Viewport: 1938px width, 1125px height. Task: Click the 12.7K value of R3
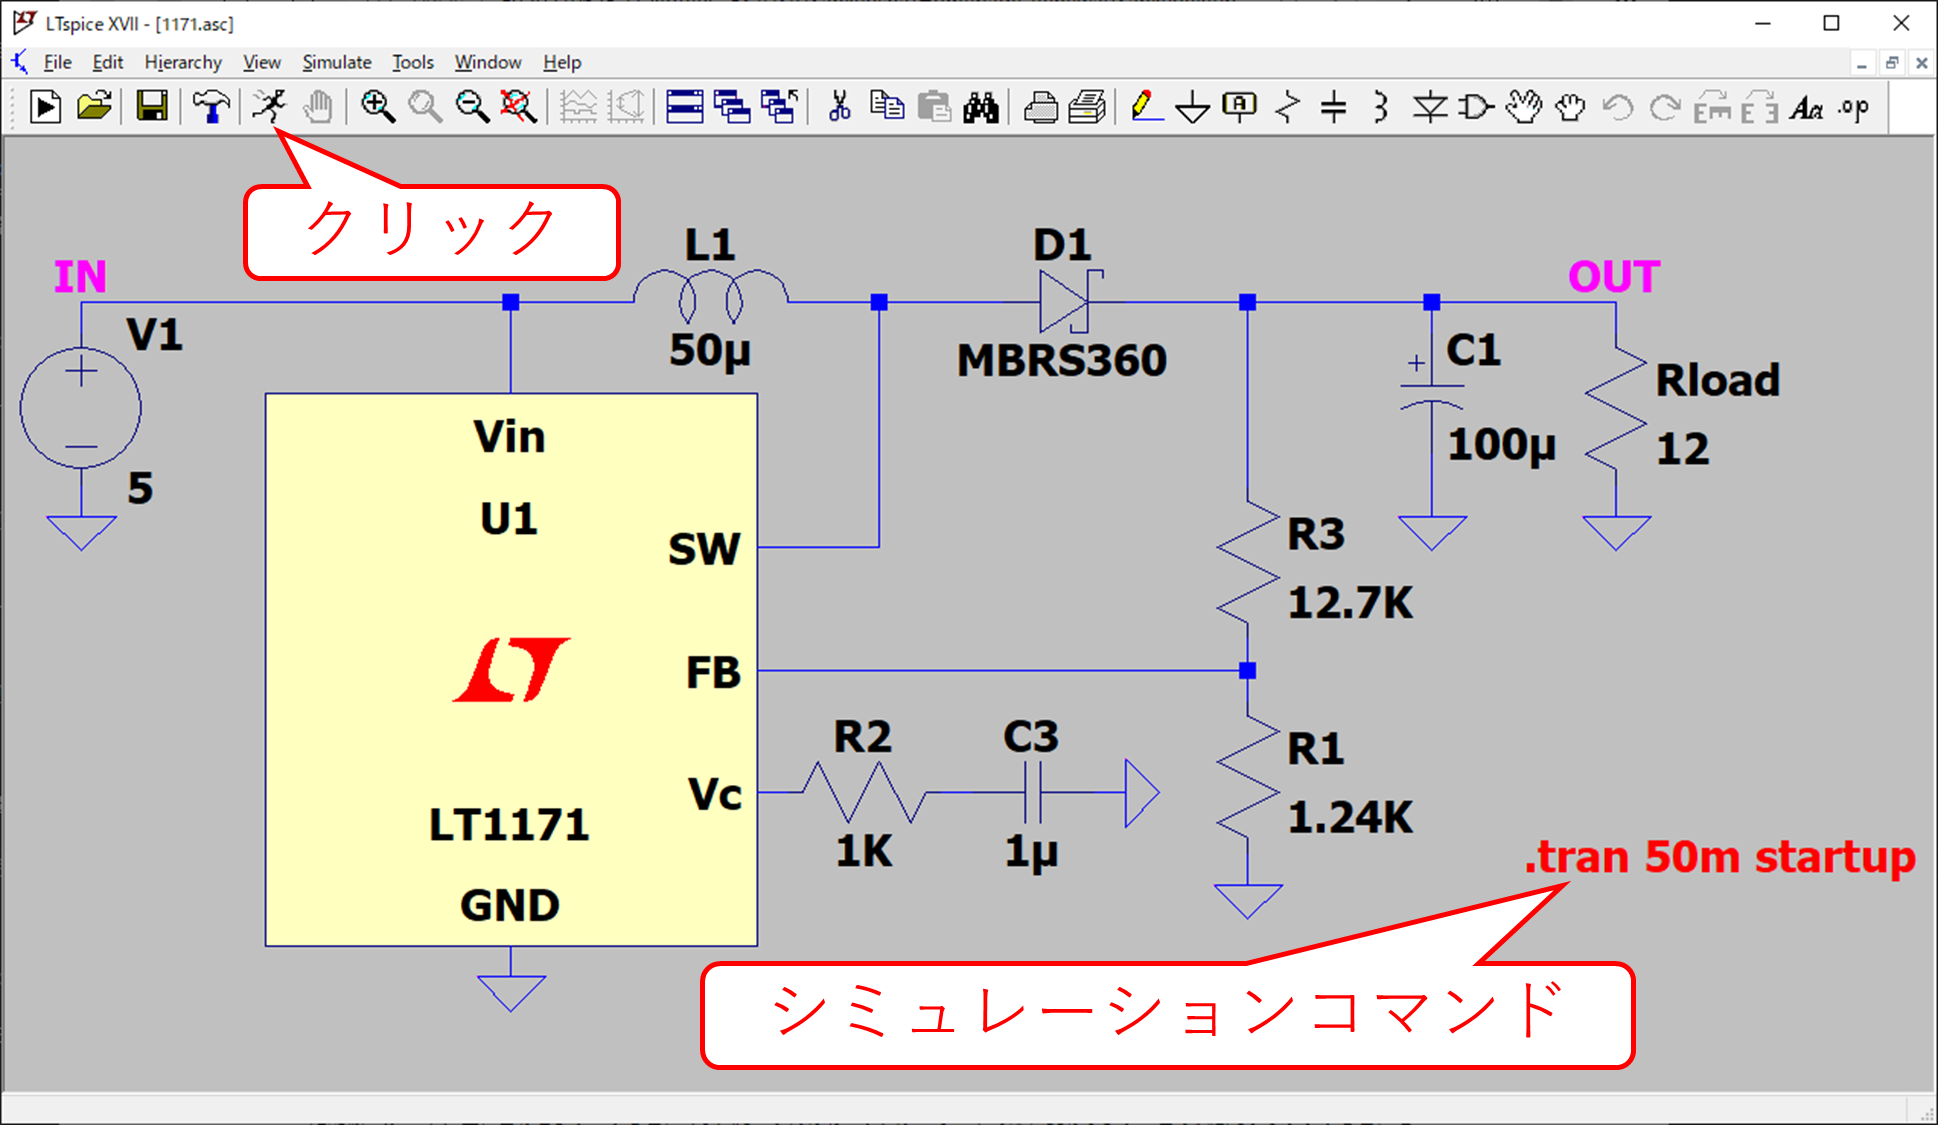point(1351,603)
